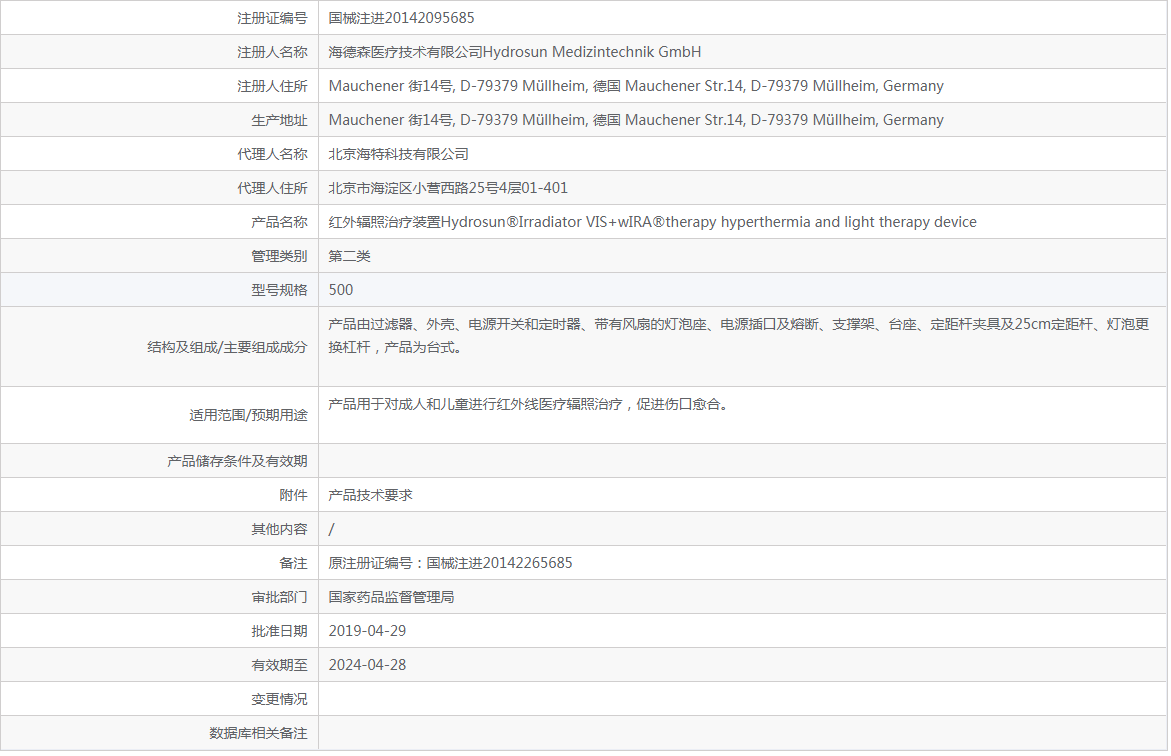Select the agent name 北京海特科技有限公司
Screen dimensions: 1171x756
[x=399, y=154]
